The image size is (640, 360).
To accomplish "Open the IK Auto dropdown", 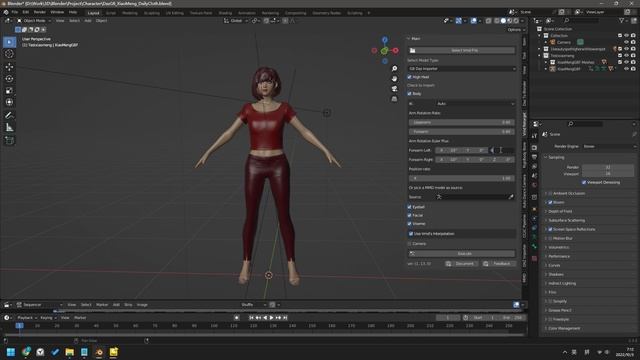I will coord(476,104).
